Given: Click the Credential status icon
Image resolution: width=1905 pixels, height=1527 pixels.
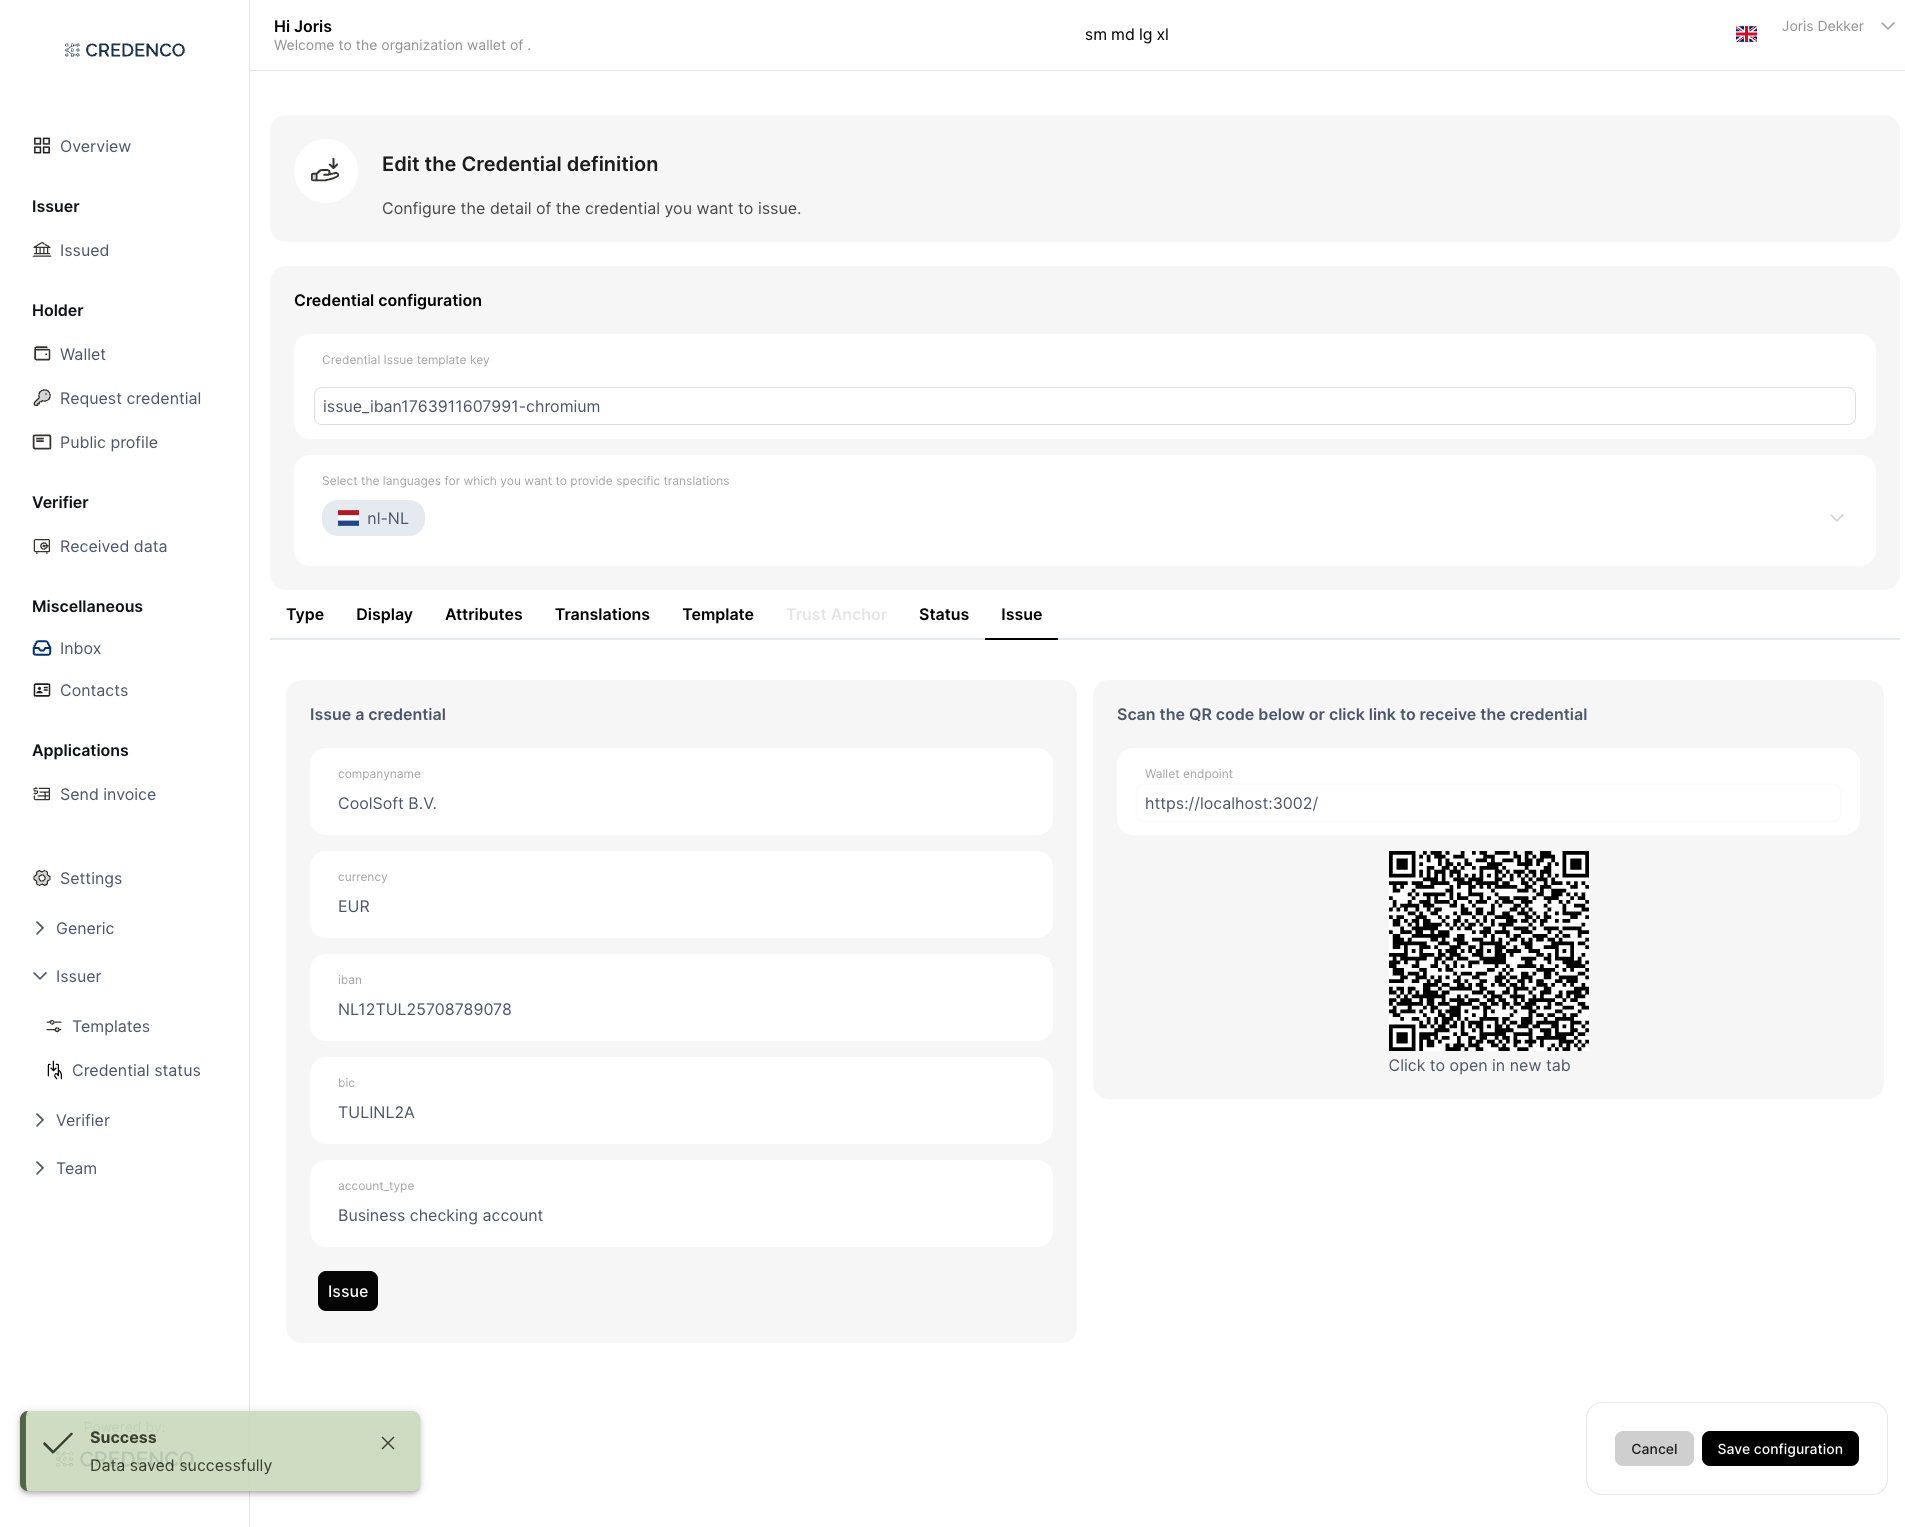Looking at the screenshot, I should coord(54,1070).
